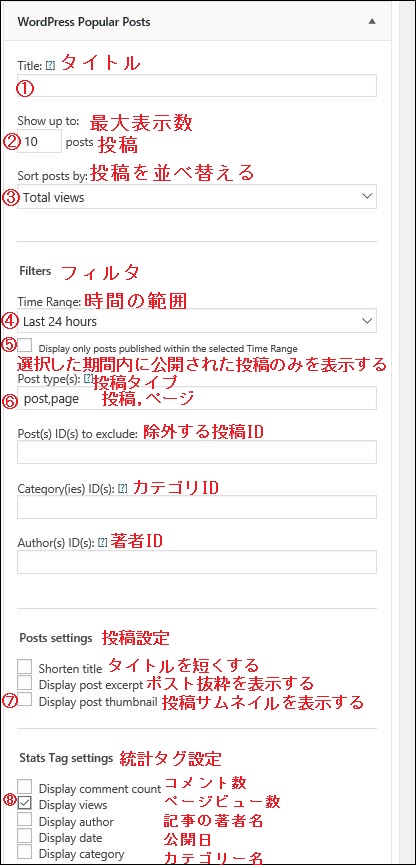Open the Sort posts by dropdown

[197, 197]
